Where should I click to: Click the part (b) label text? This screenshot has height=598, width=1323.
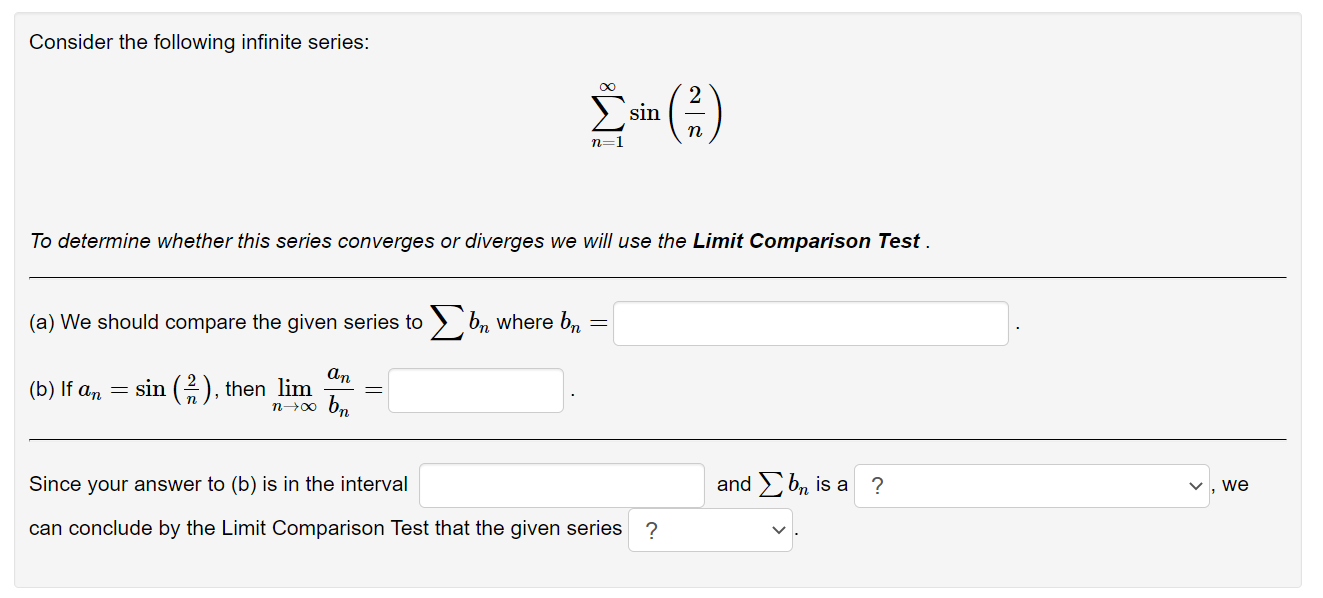[44, 389]
